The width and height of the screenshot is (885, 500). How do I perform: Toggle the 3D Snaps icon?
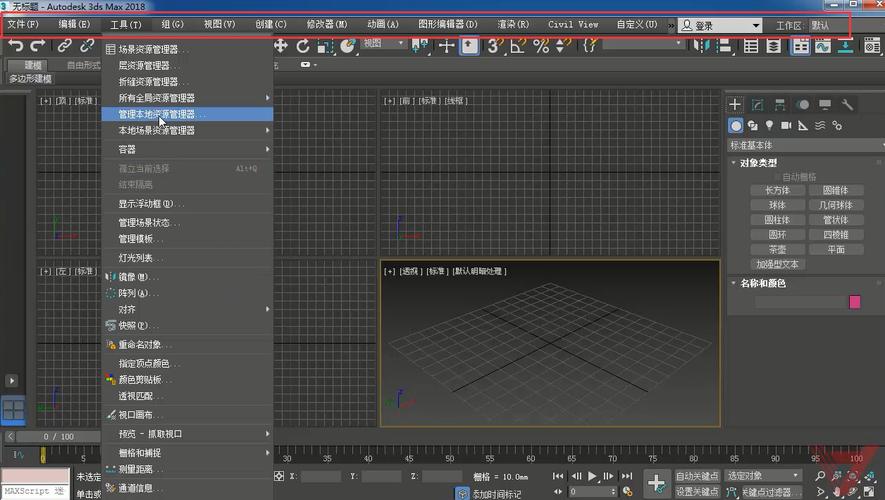[x=494, y=46]
